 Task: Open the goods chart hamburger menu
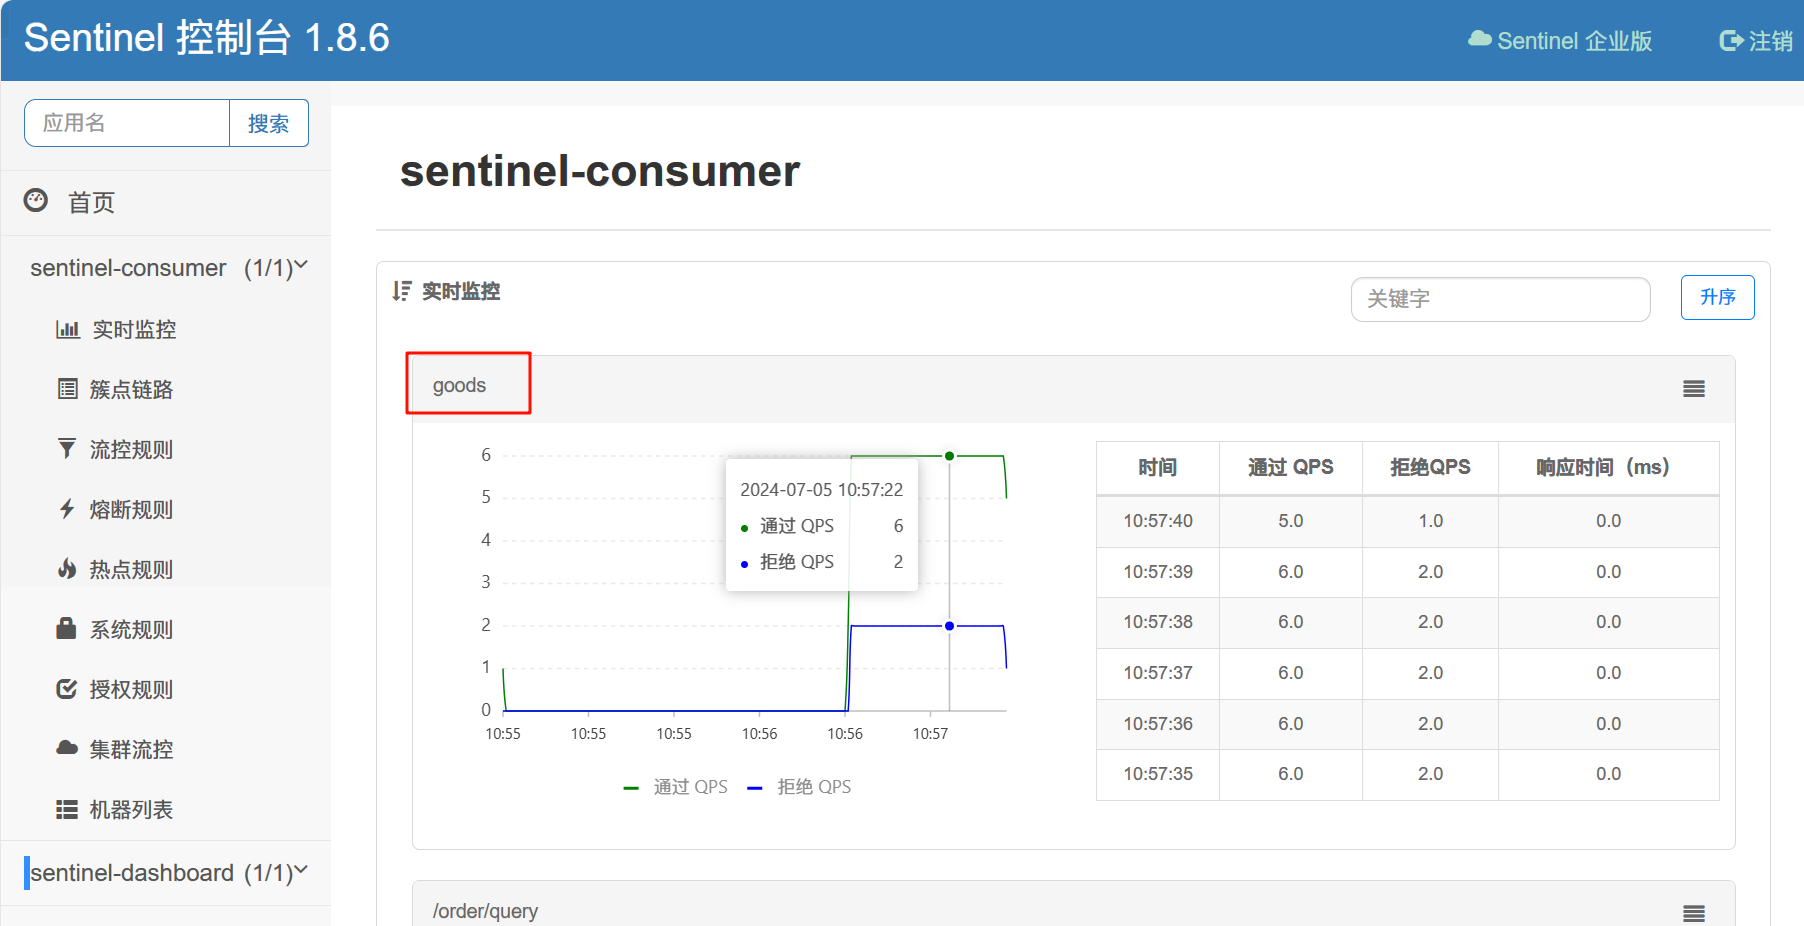tap(1694, 389)
